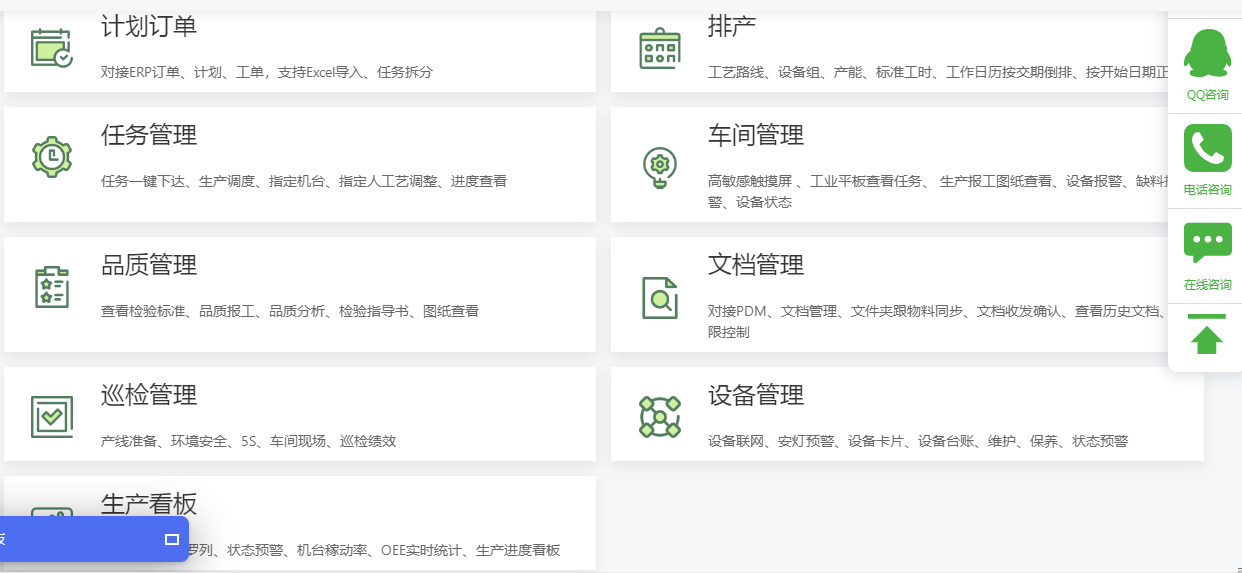
Task: Click the description starting with 高敏感触摸屏
Action: (939, 192)
